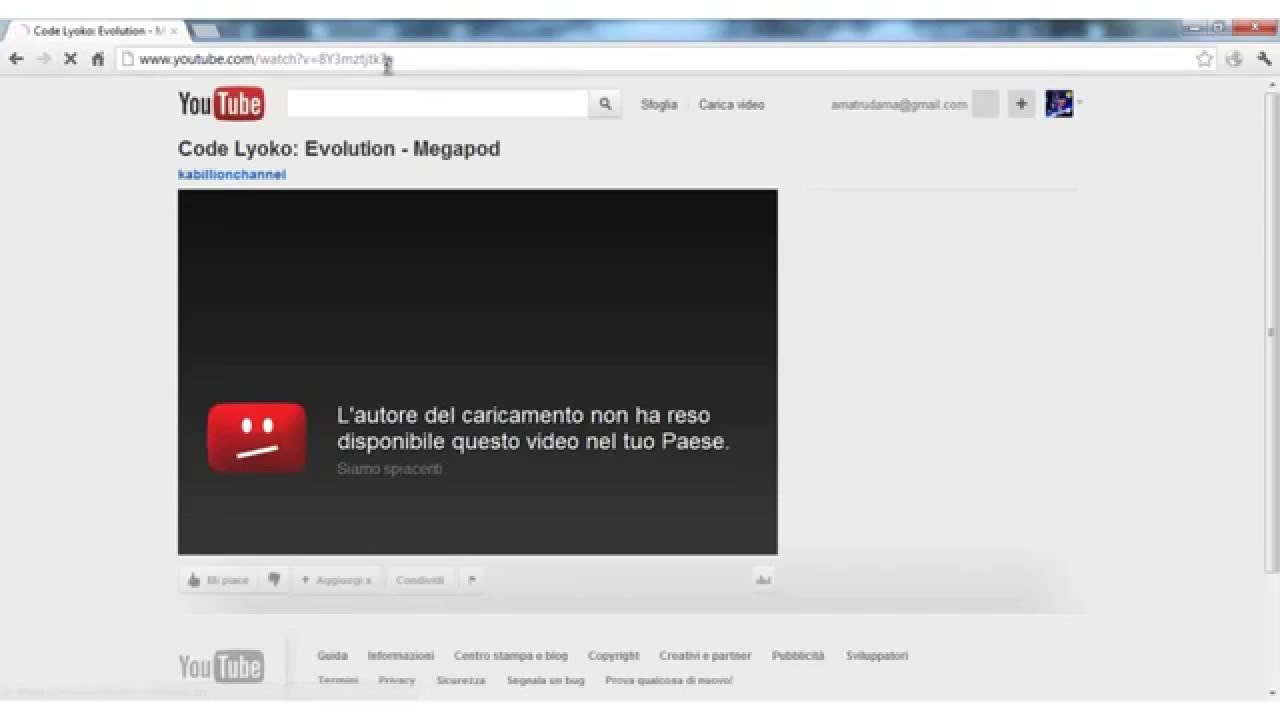Click the Condividi share button

coord(420,580)
